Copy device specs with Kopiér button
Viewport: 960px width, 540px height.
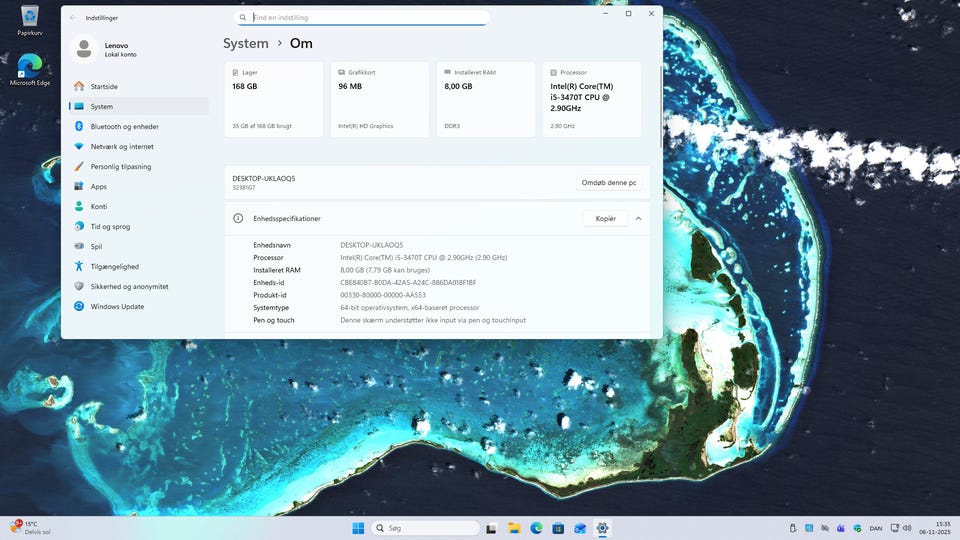[605, 218]
